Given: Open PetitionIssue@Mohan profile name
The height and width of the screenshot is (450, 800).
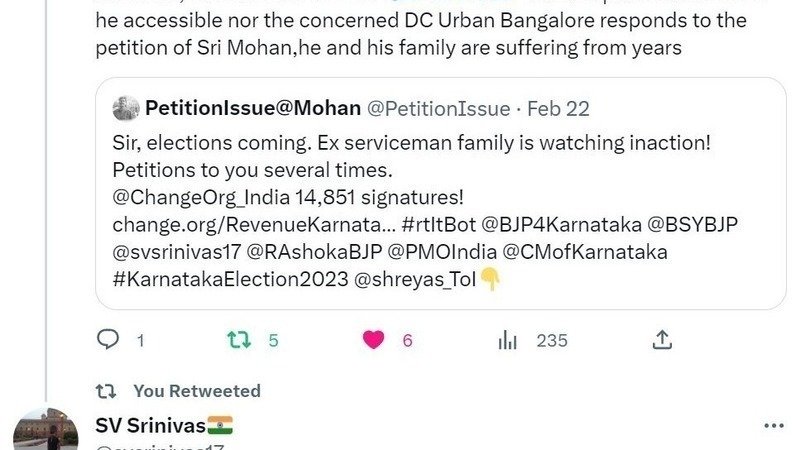Looking at the screenshot, I should pos(253,108).
